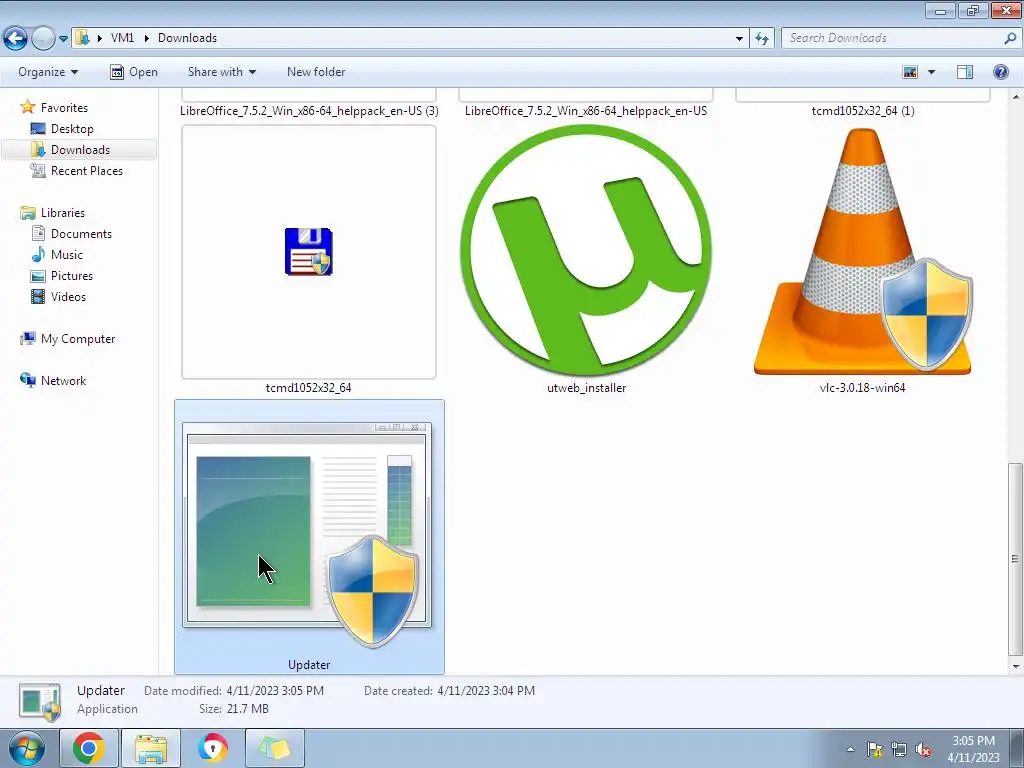The height and width of the screenshot is (768, 1024).
Task: Click the Date created value 4/11/2023 3:04 PM
Action: 486,691
